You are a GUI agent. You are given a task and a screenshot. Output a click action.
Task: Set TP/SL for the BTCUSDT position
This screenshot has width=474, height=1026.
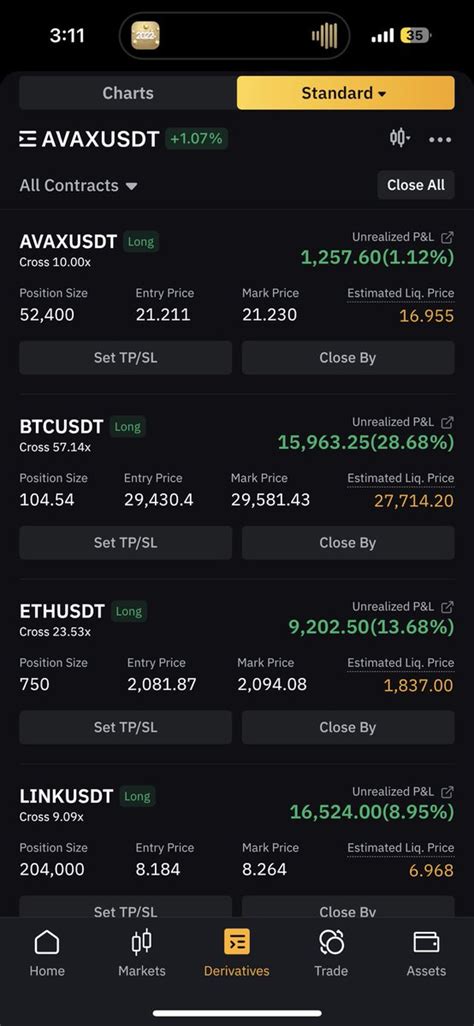(x=125, y=542)
